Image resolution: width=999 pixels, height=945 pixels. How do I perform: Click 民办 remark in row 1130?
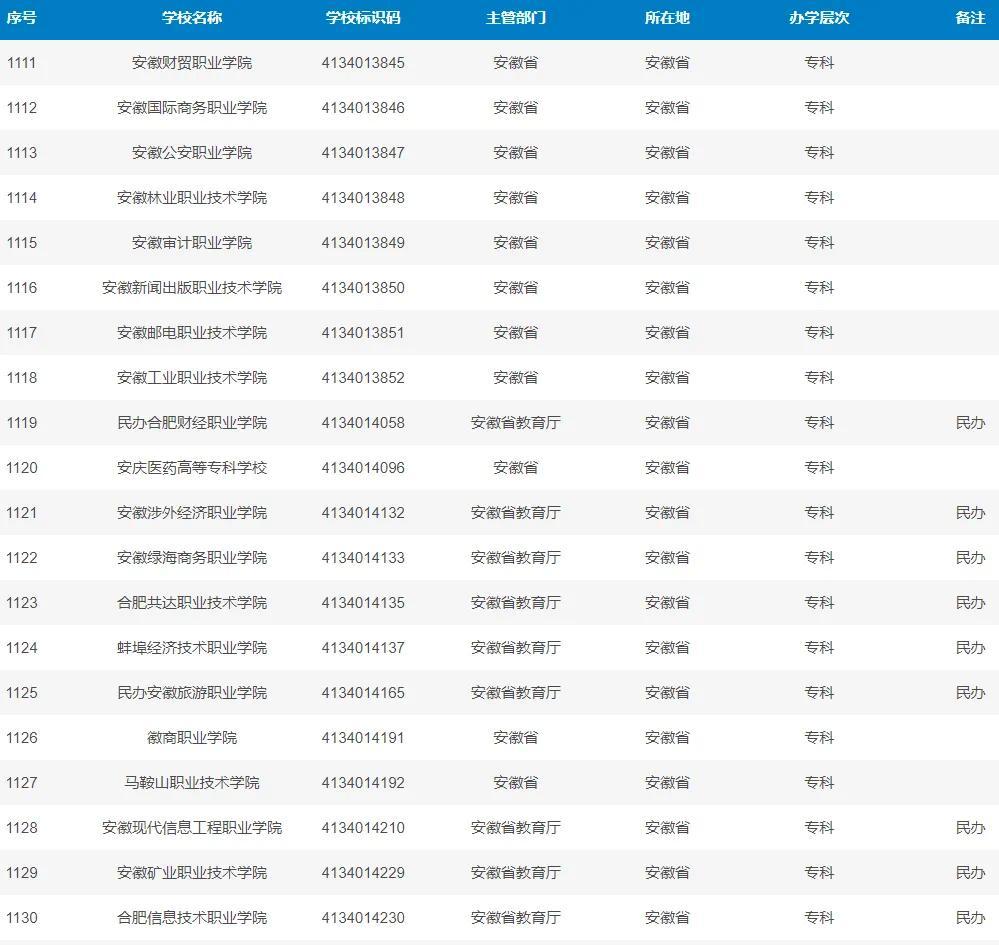(x=970, y=918)
